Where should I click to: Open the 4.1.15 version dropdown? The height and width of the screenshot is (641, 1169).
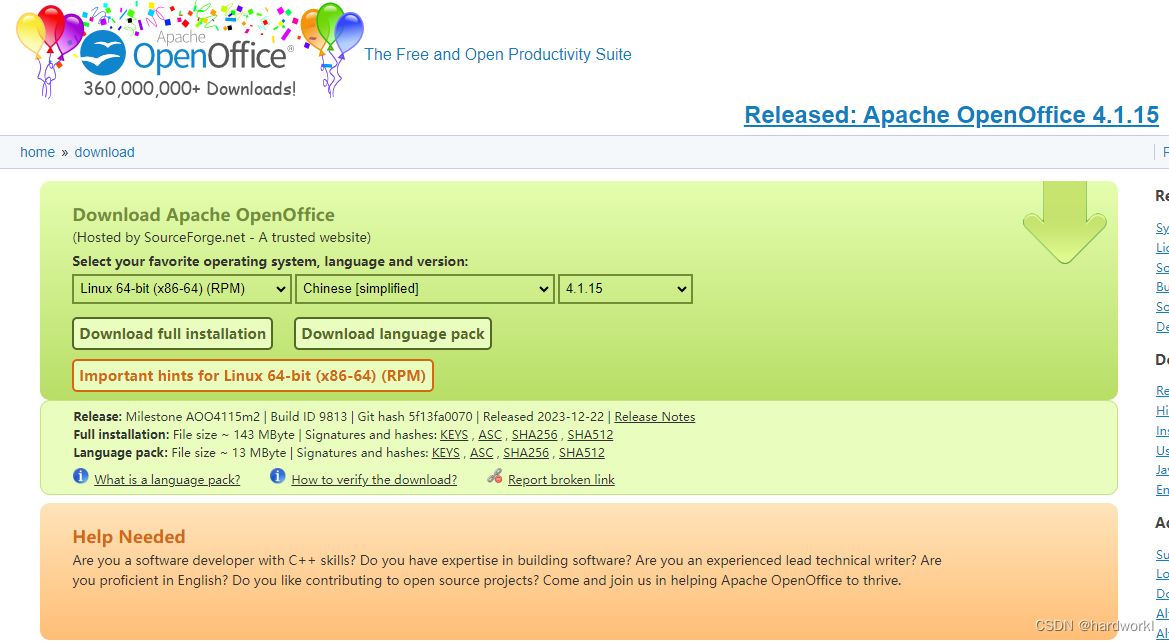(x=625, y=288)
